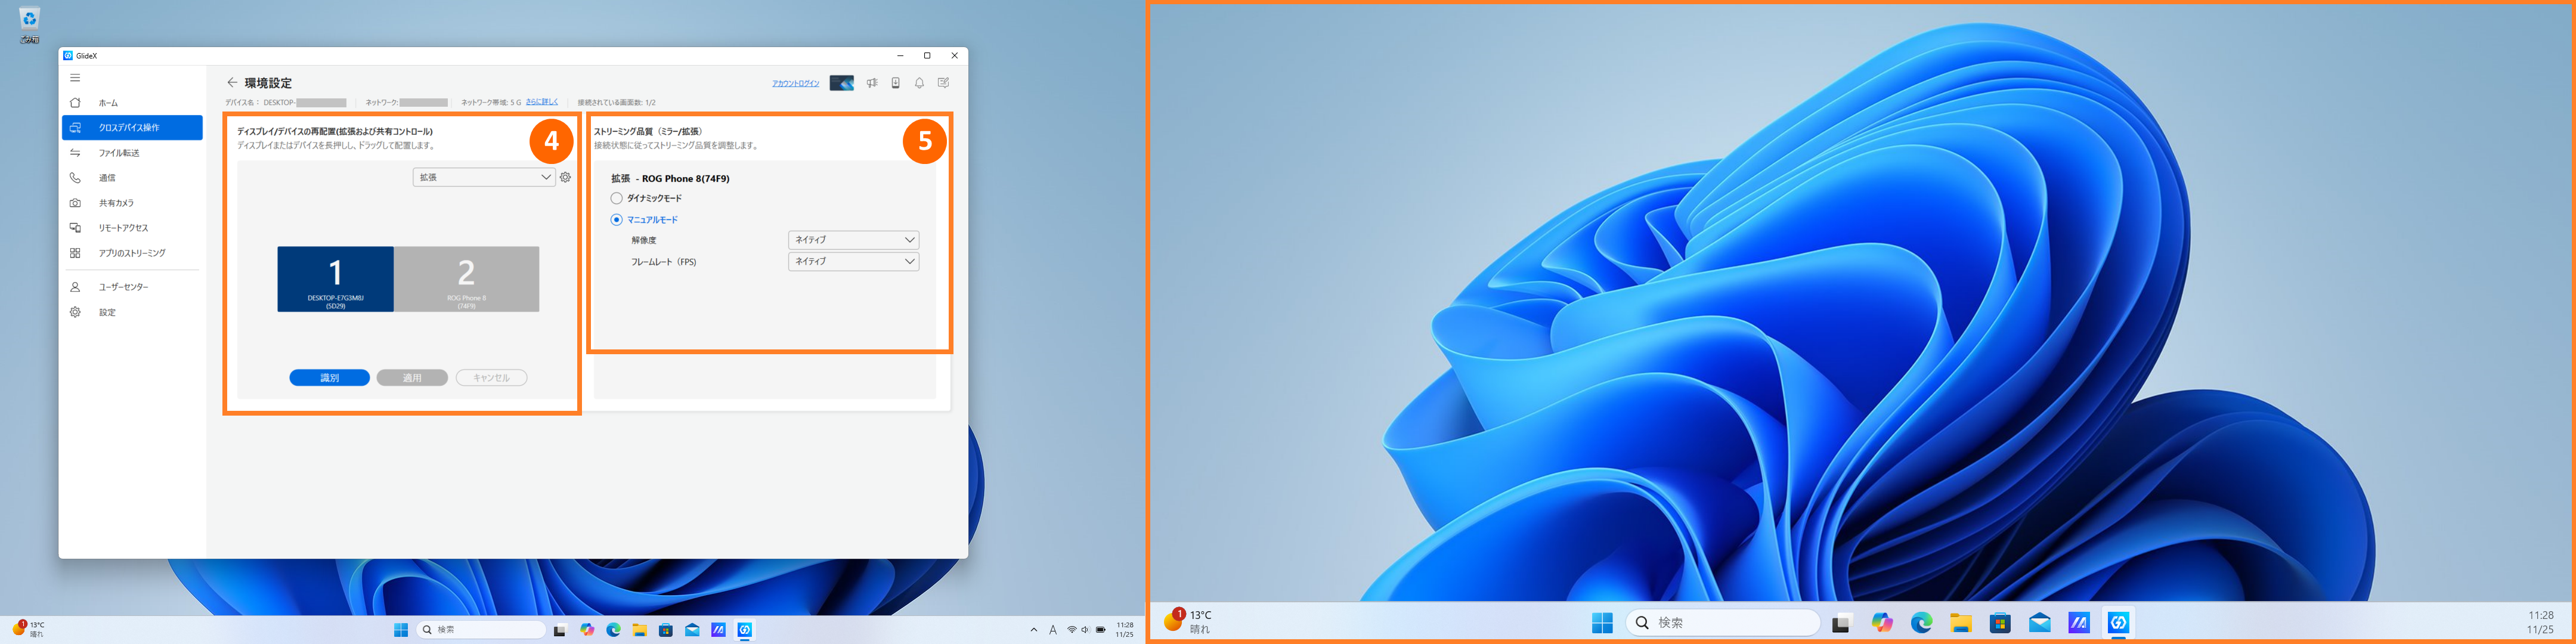This screenshot has width=2576, height=644.
Task: Click the back arrow beside 環境設定
Action: tap(232, 83)
